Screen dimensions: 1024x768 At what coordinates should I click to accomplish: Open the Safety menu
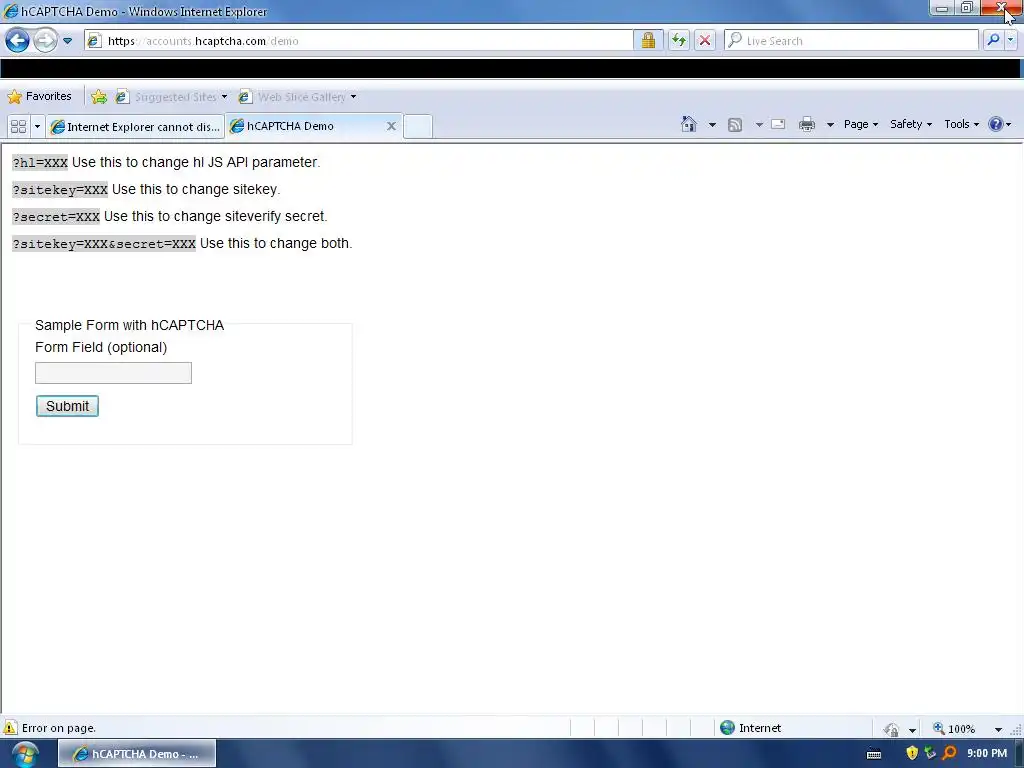(910, 124)
